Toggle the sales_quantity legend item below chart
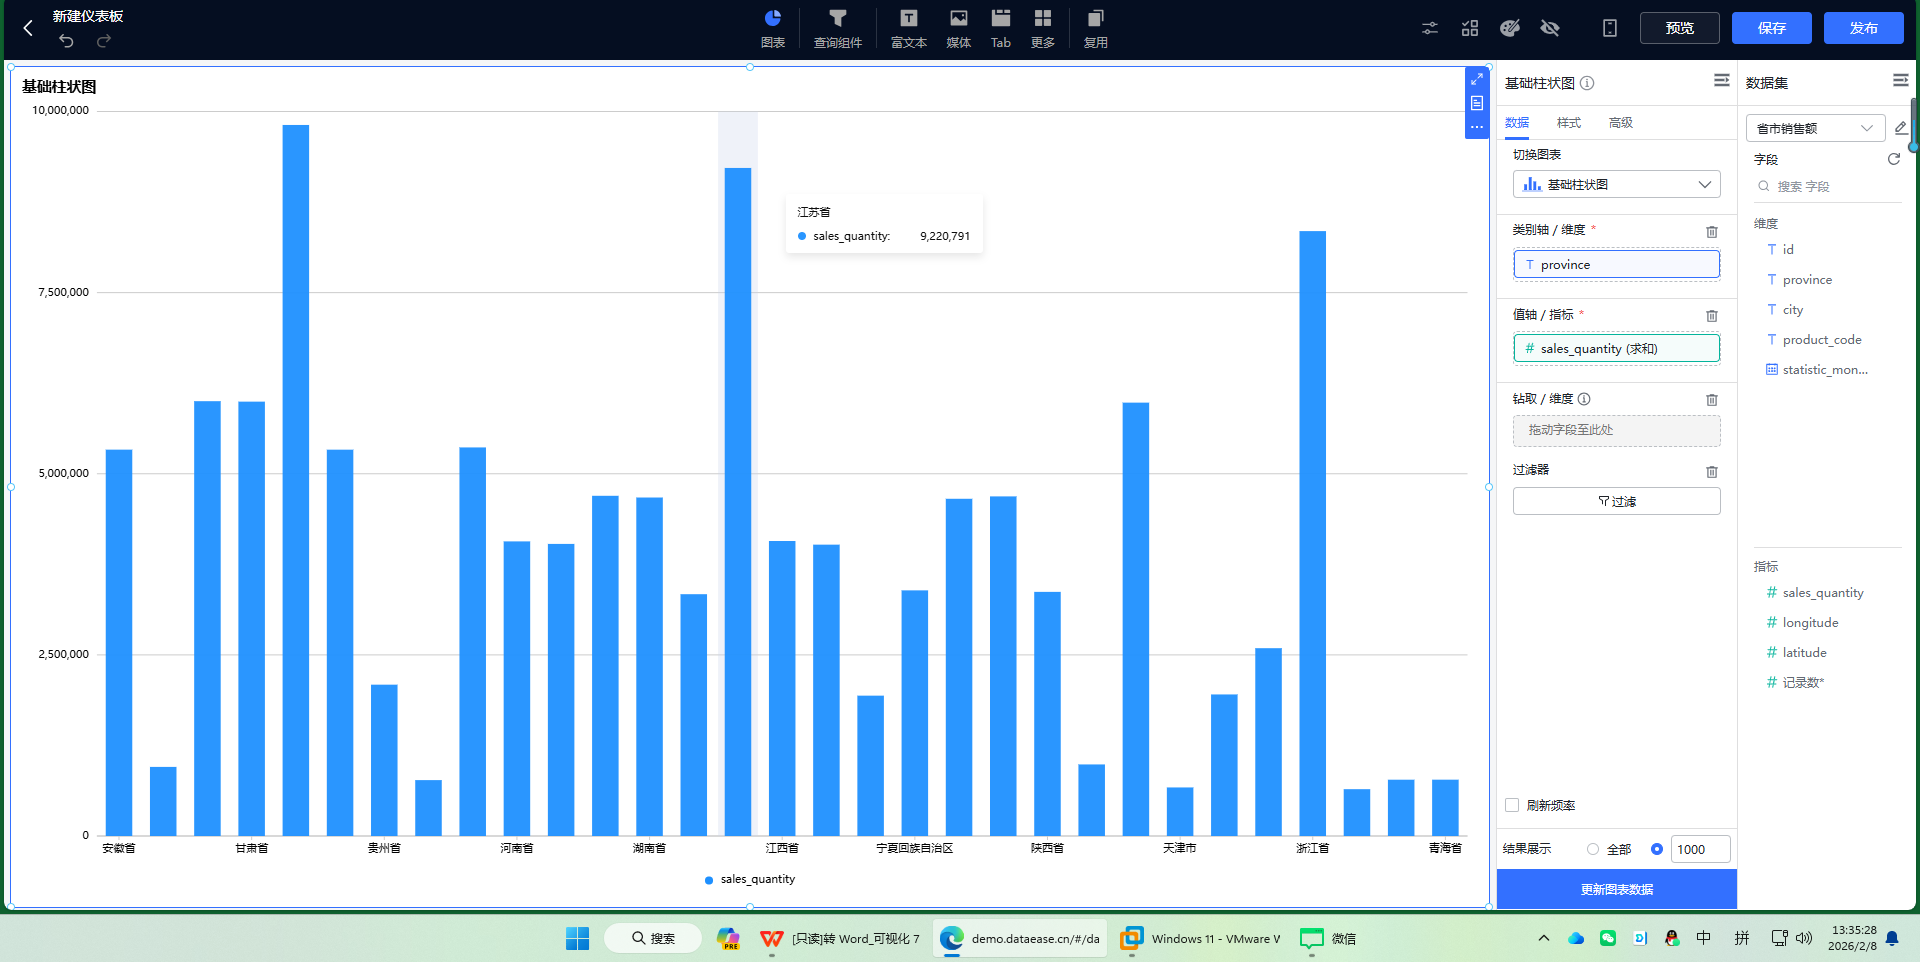Screen dimensions: 1920x962 [x=750, y=879]
